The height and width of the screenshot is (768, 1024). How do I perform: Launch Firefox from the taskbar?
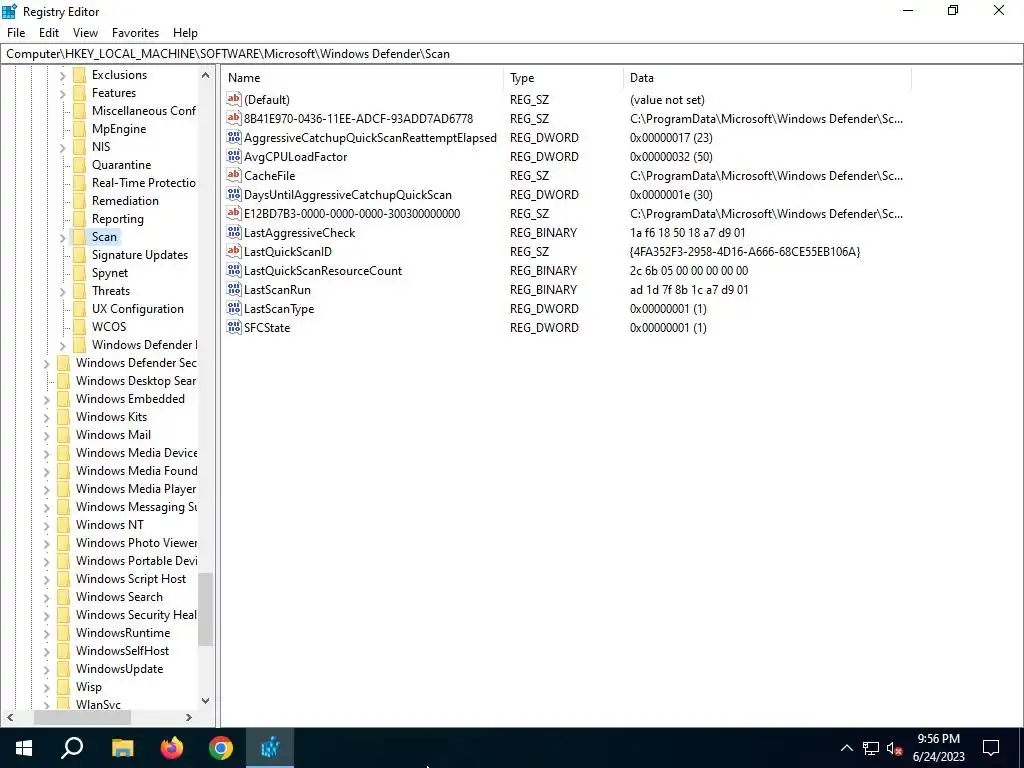(172, 748)
